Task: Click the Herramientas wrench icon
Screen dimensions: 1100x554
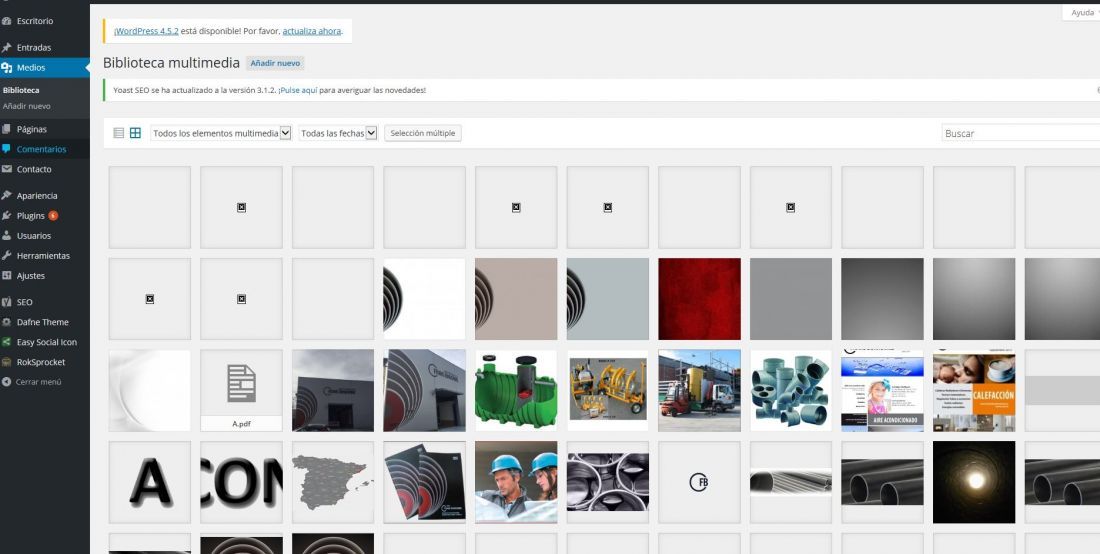Action: tap(7, 256)
